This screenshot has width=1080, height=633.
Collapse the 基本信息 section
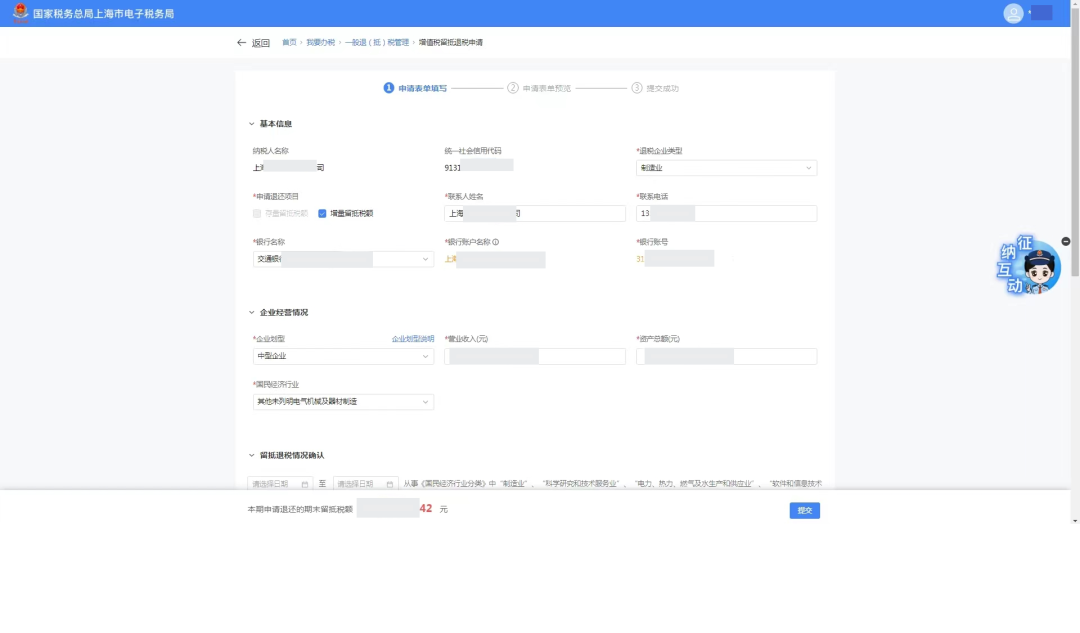(x=252, y=124)
